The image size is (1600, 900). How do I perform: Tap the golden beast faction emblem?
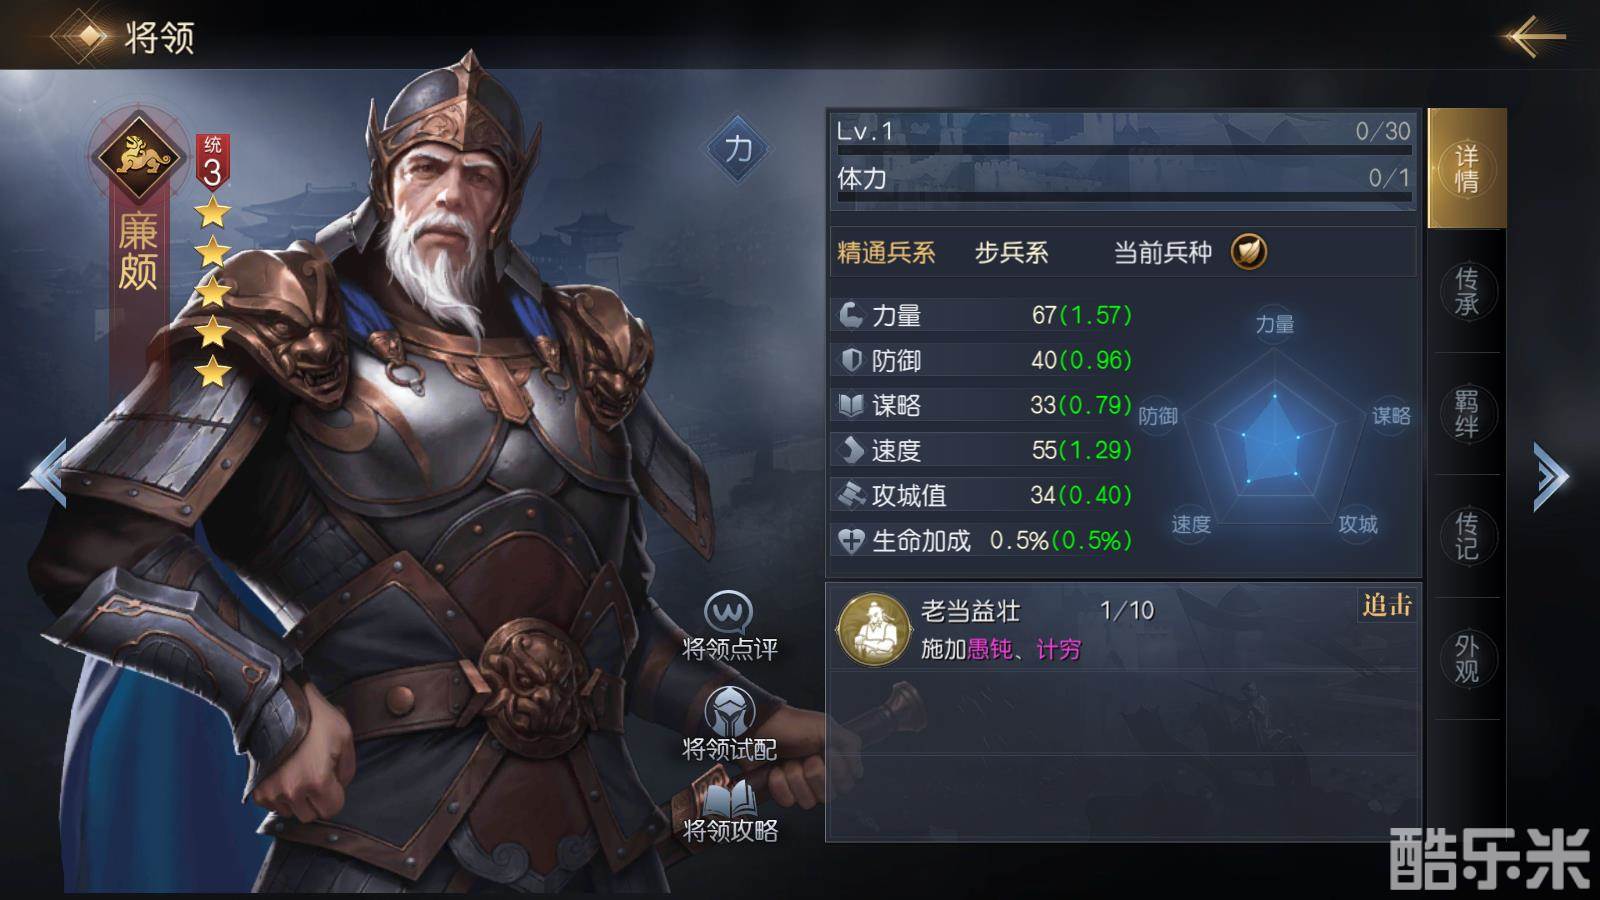(138, 157)
